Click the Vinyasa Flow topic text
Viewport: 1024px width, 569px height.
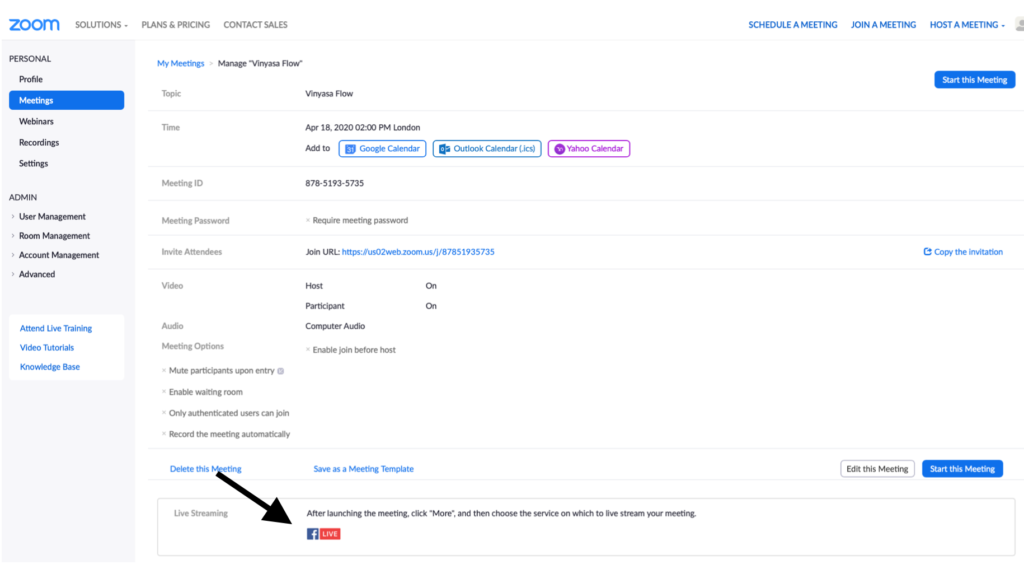point(329,93)
